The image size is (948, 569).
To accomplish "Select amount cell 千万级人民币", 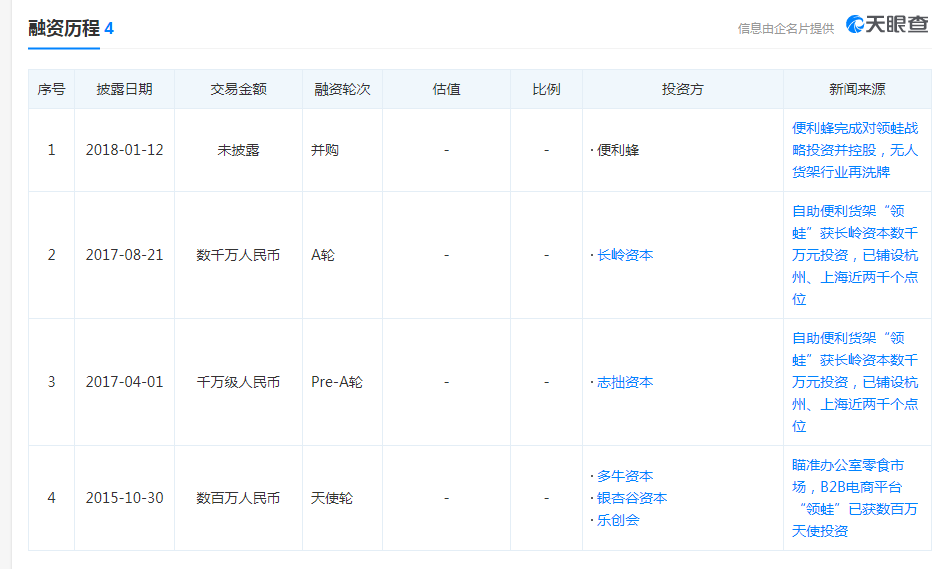I will point(238,382).
